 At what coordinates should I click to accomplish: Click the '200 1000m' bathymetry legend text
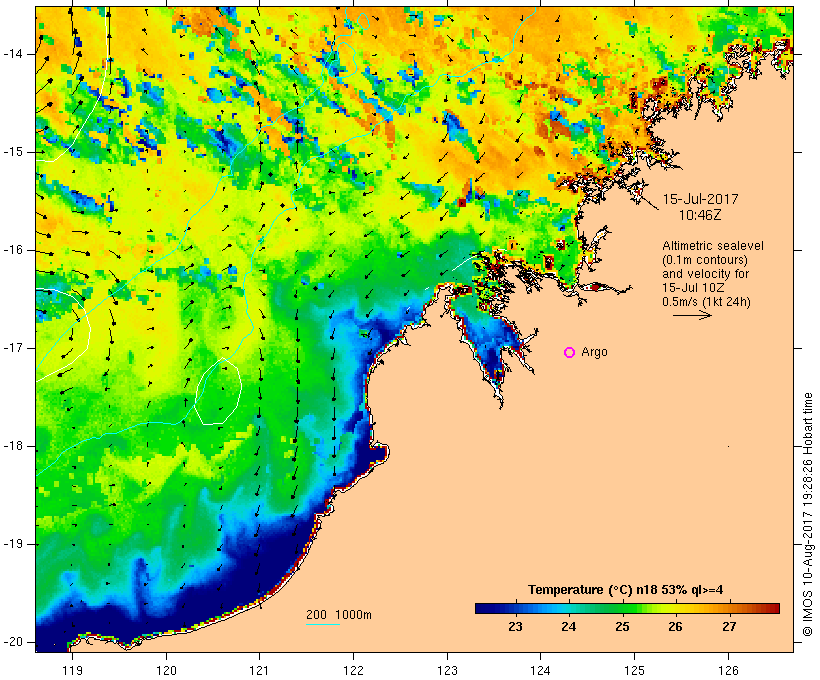click(x=339, y=615)
